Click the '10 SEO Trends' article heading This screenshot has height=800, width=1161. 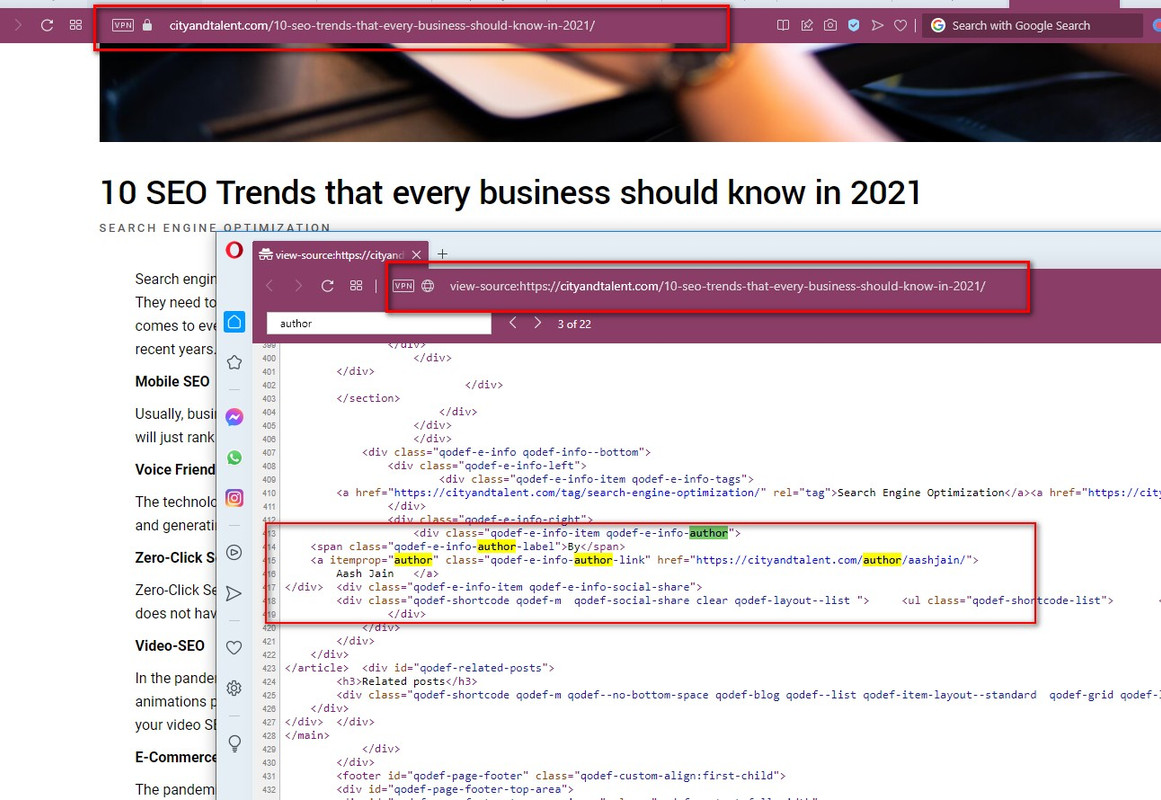510,193
